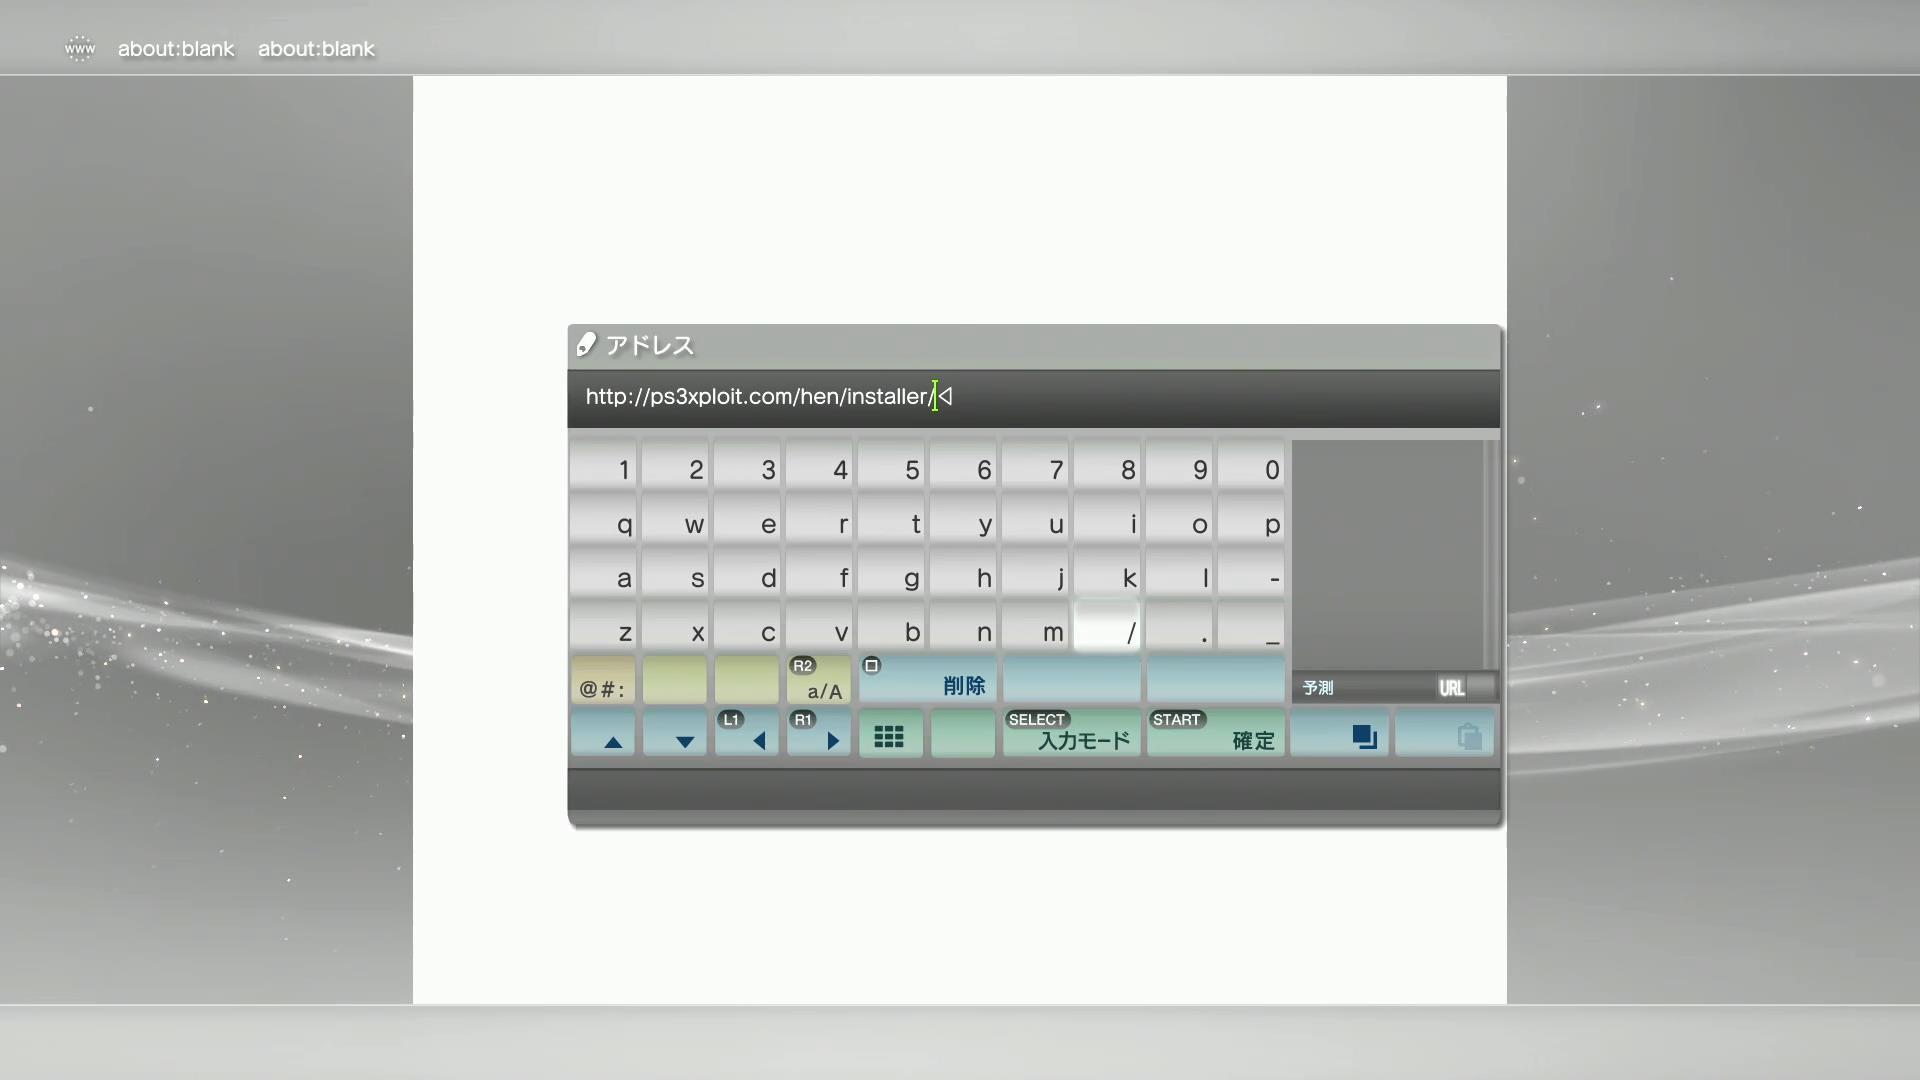
Task: Click the grid/keyboard layout icon
Action: point(889,737)
